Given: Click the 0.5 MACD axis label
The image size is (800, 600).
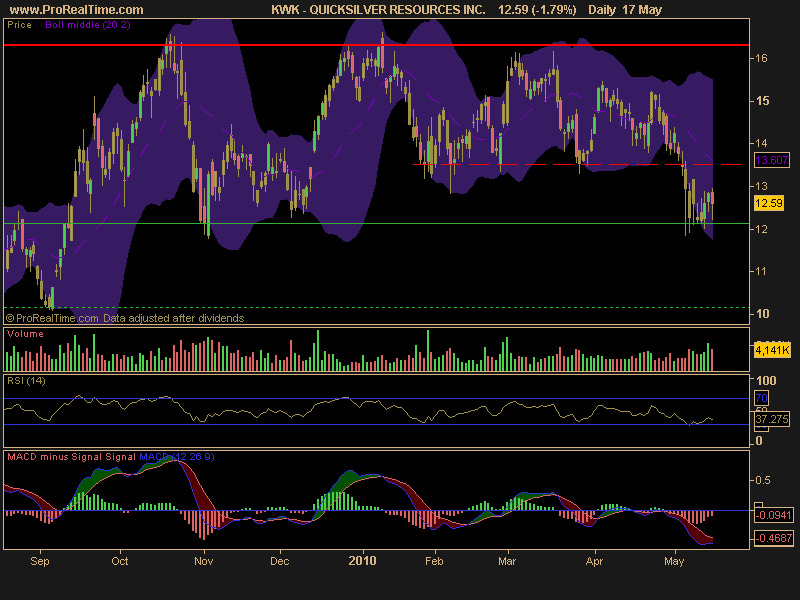Looking at the screenshot, I should [763, 480].
